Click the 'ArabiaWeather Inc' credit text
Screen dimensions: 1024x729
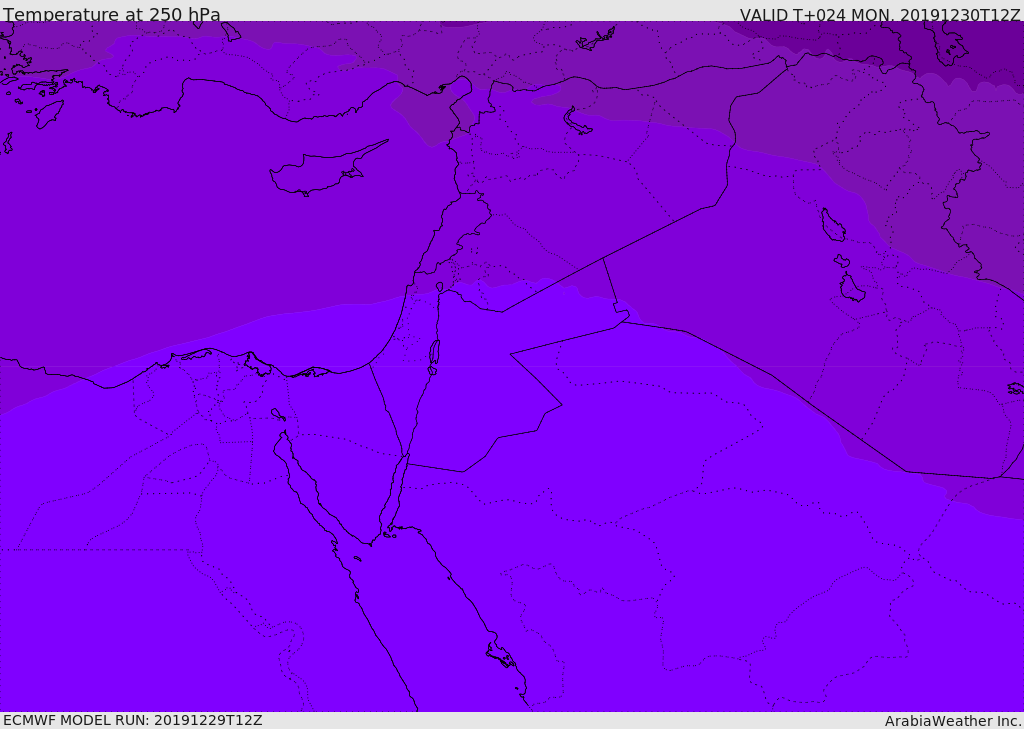[952, 721]
